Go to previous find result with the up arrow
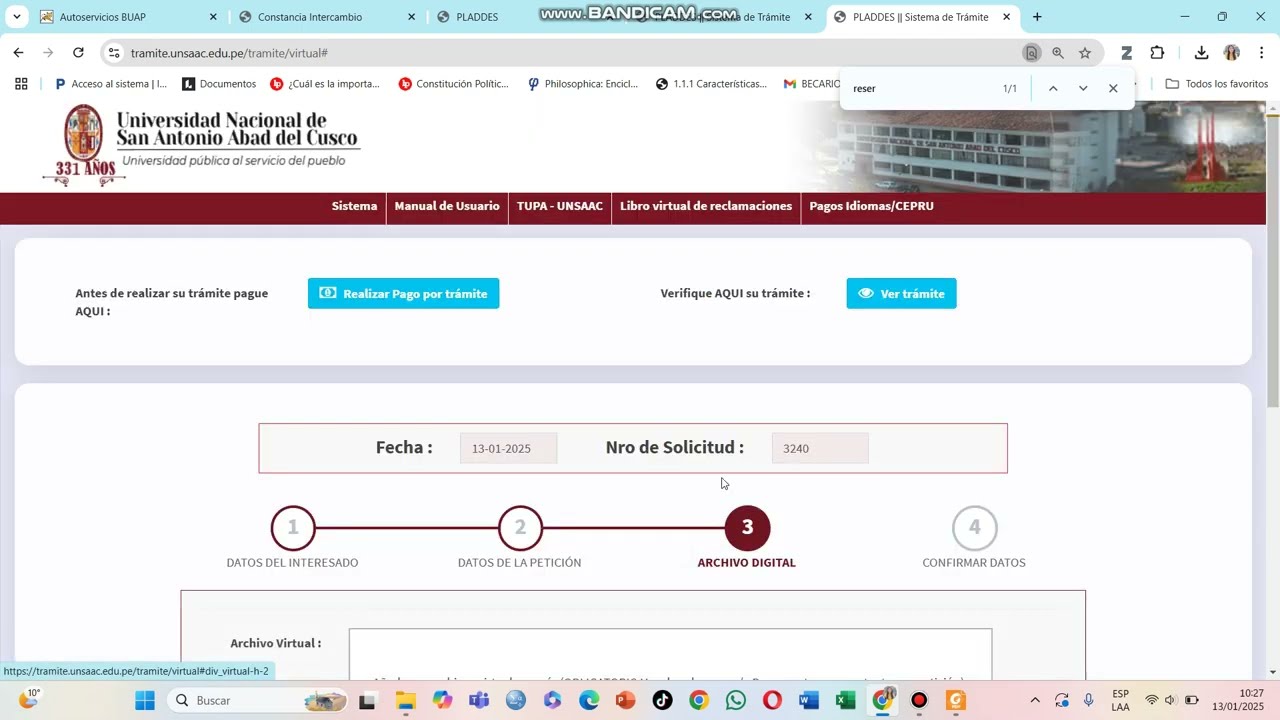Viewport: 1280px width, 720px height. point(1053,88)
